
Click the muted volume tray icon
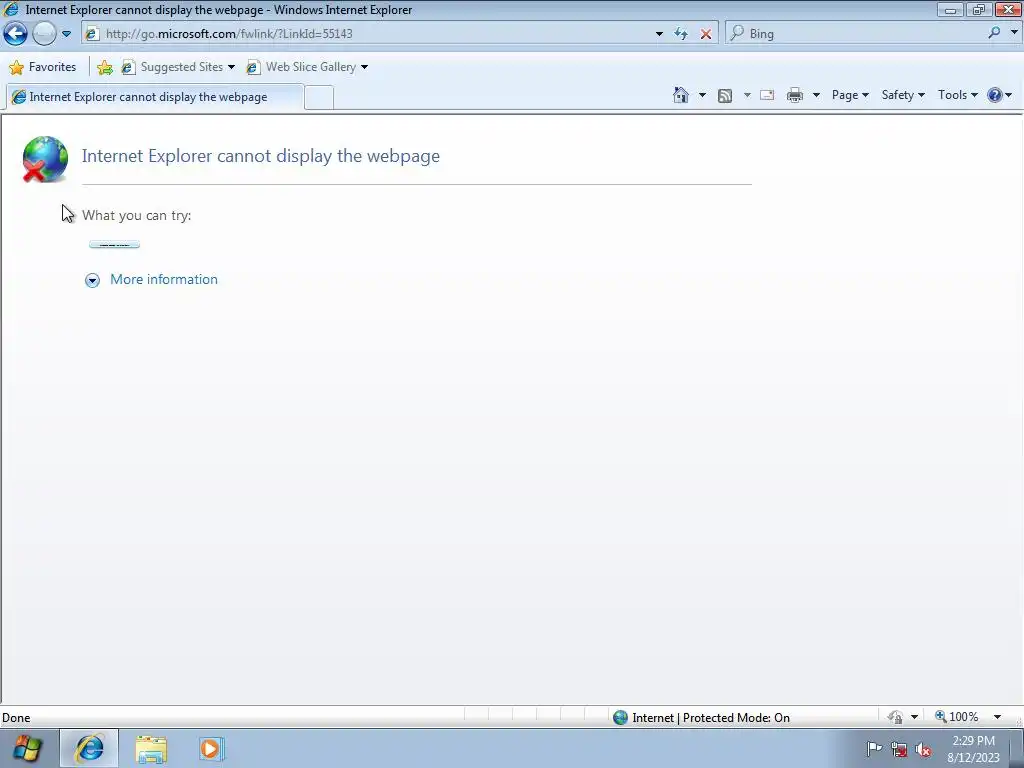click(923, 750)
